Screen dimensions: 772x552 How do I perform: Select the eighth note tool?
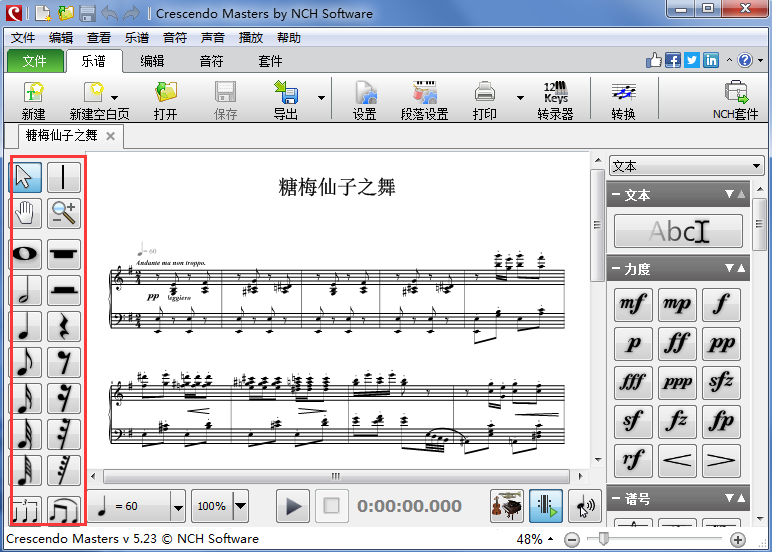pyautogui.click(x=25, y=362)
